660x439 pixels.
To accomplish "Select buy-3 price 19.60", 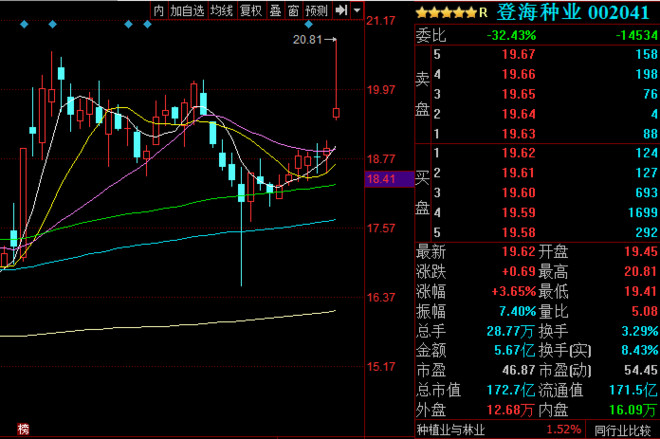I will point(519,193).
